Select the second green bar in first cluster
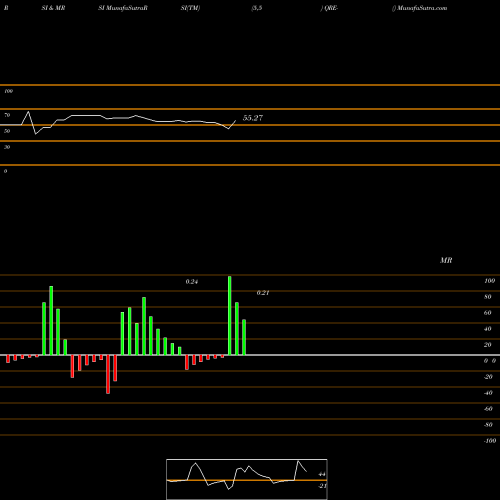 click(51, 320)
